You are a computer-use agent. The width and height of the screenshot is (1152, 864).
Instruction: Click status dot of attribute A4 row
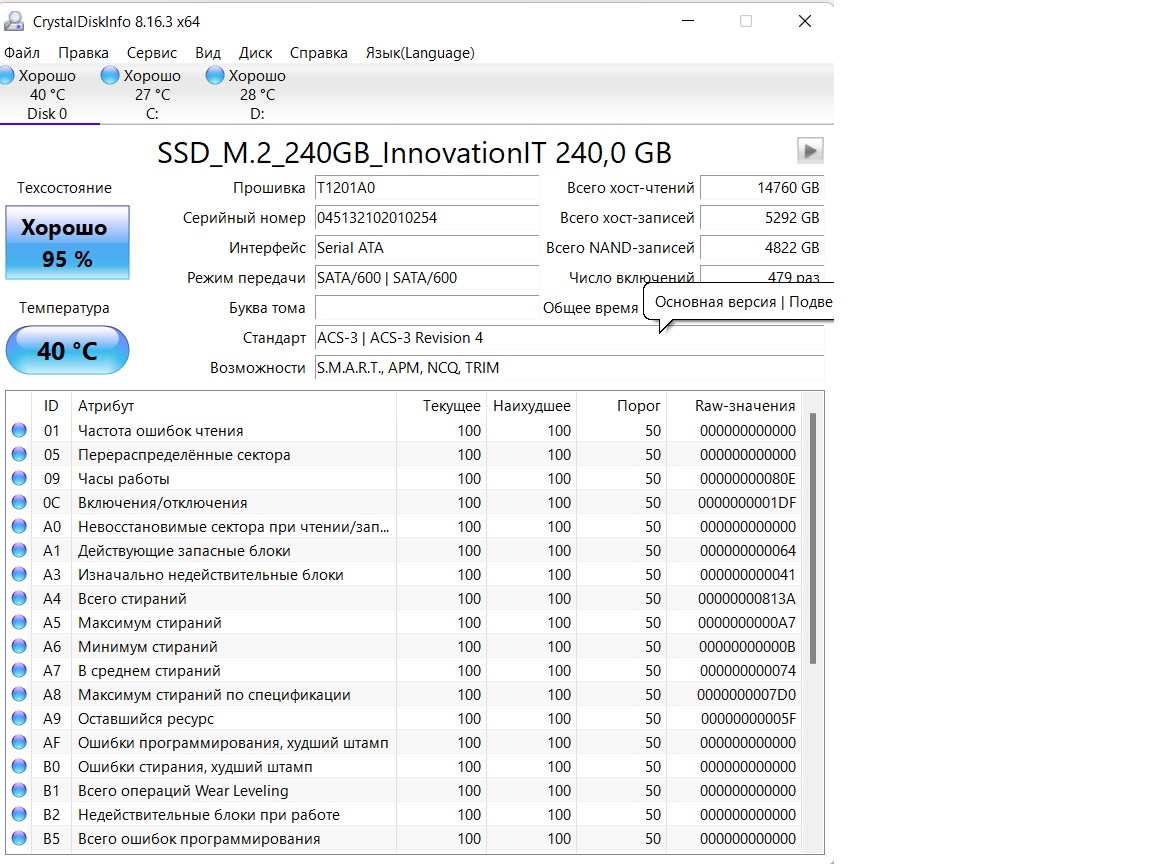click(x=19, y=598)
